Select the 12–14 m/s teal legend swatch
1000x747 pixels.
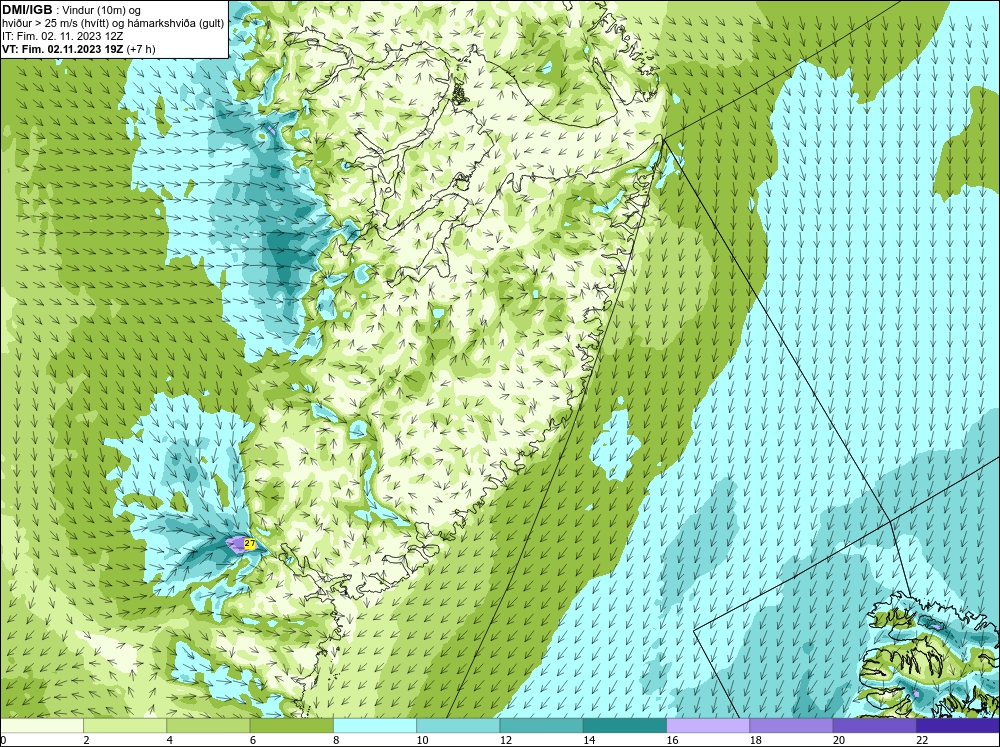coord(541,726)
